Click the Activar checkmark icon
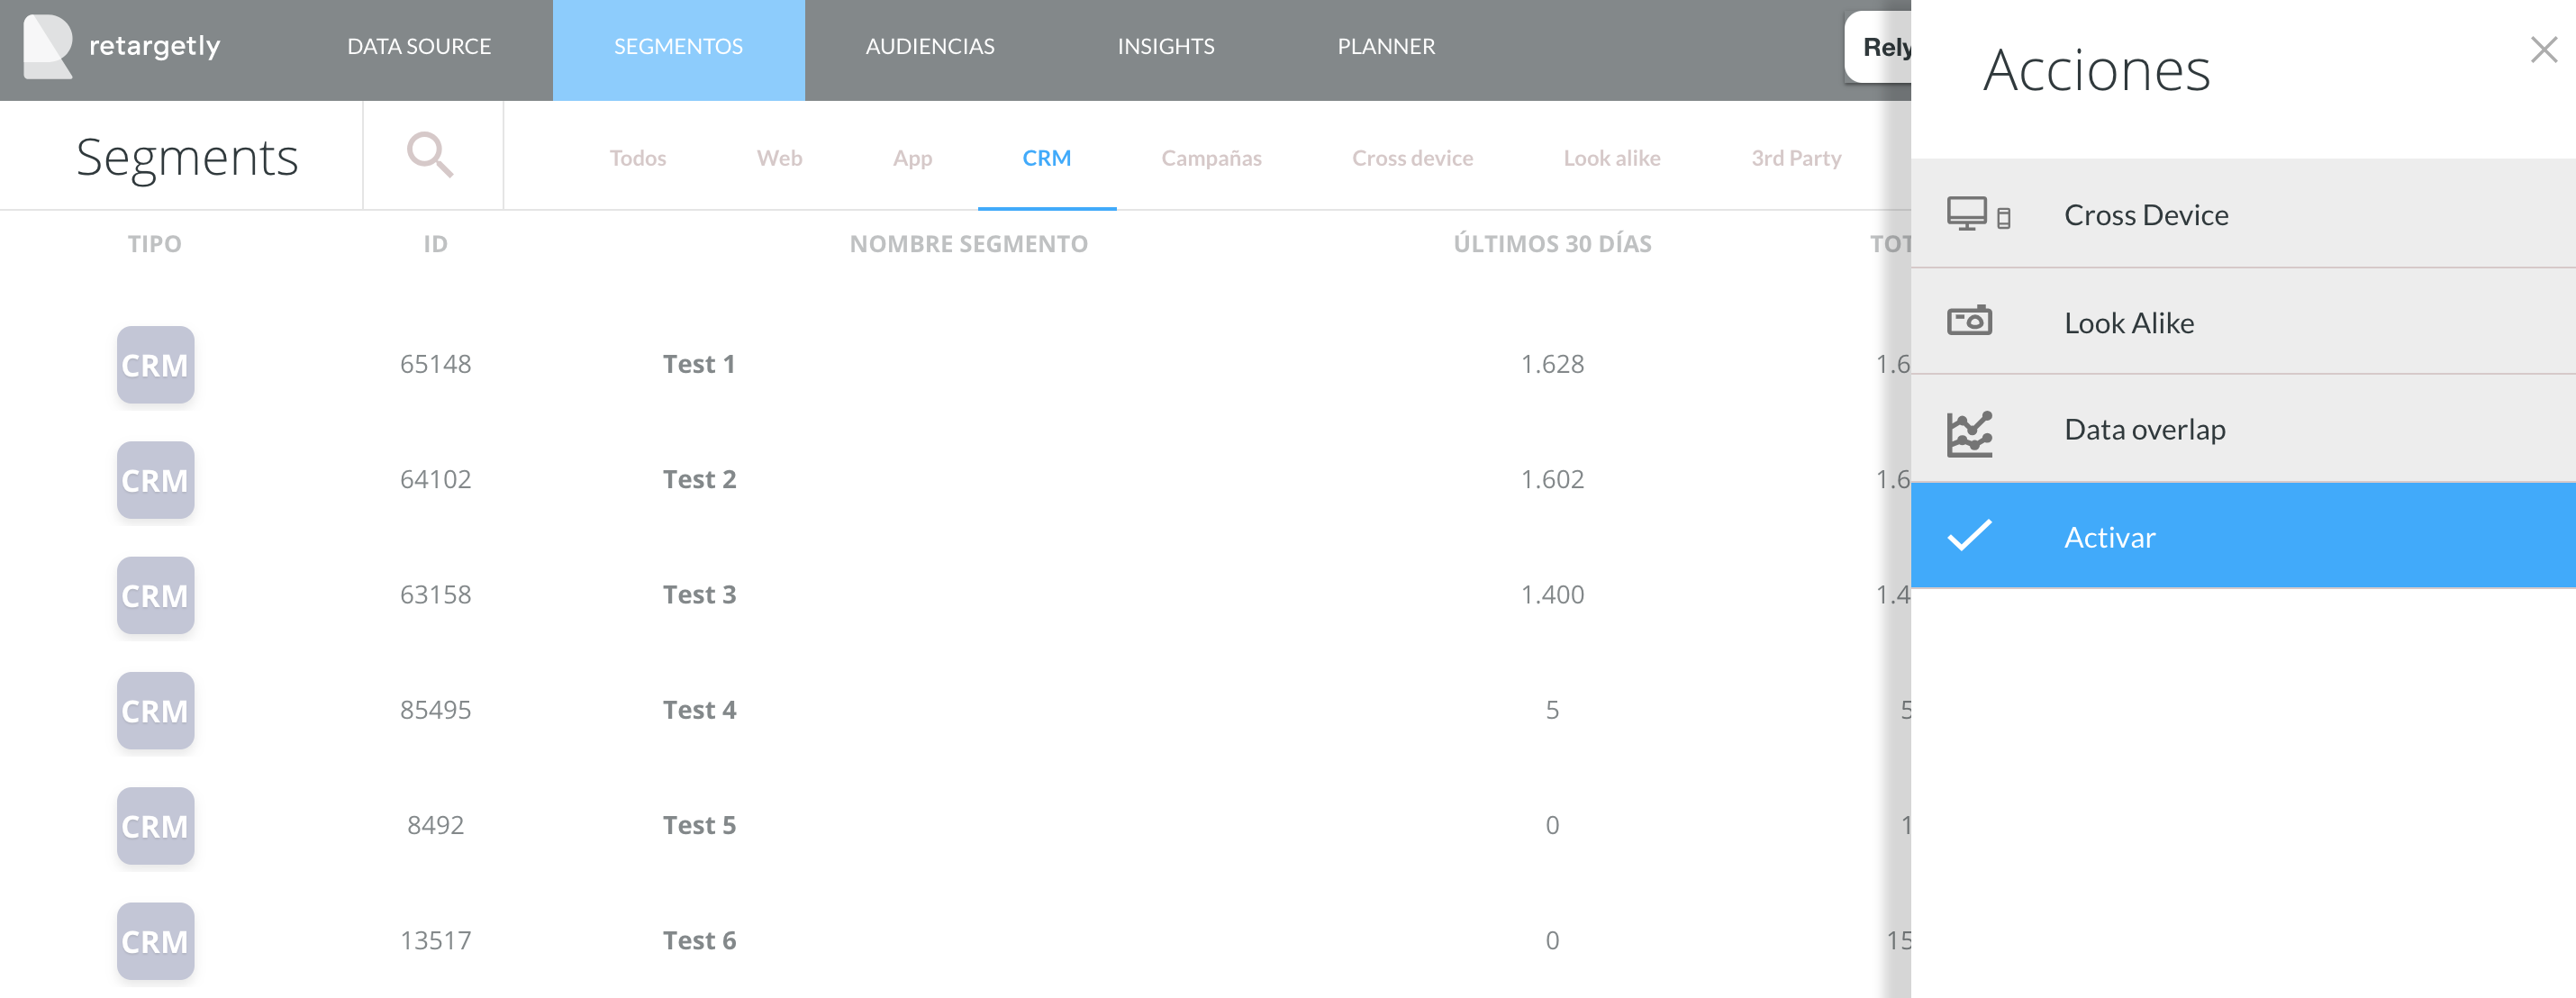The width and height of the screenshot is (2576, 998). click(x=1969, y=536)
